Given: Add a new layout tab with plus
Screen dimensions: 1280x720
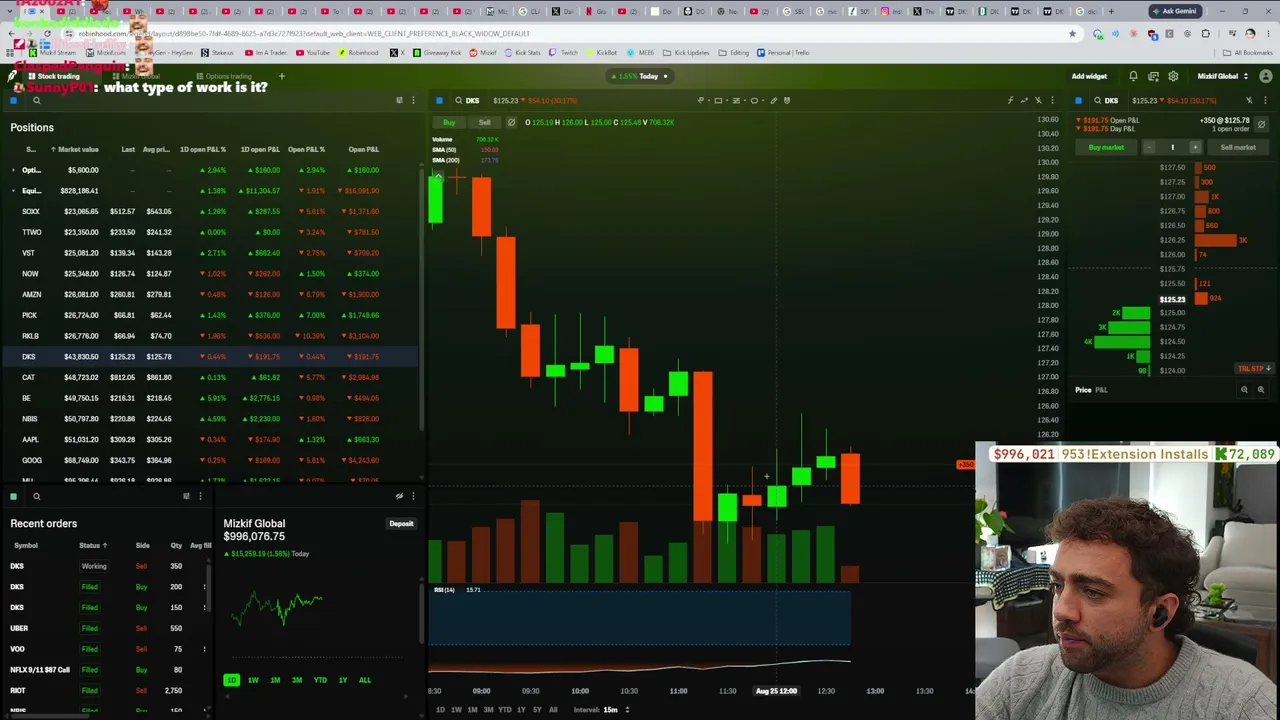Looking at the screenshot, I should (x=281, y=76).
